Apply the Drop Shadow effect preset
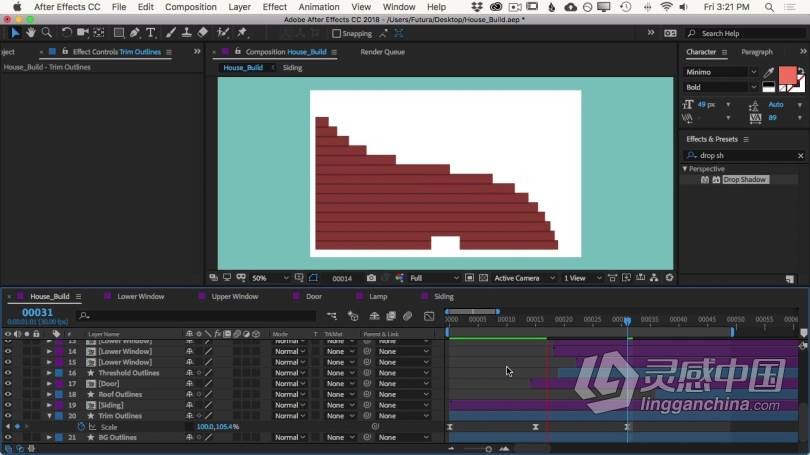Viewport: 810px width, 455px height. click(x=744, y=180)
